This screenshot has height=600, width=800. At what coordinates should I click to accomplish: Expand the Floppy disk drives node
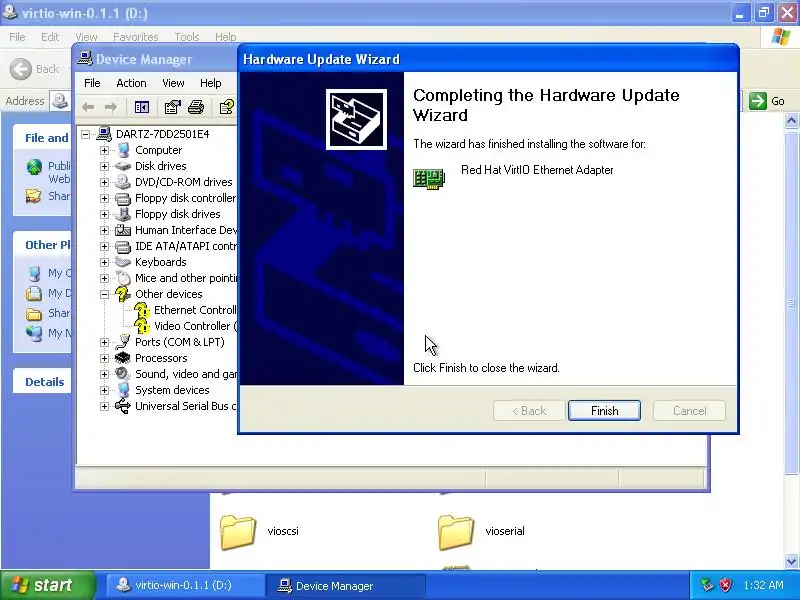coord(105,214)
